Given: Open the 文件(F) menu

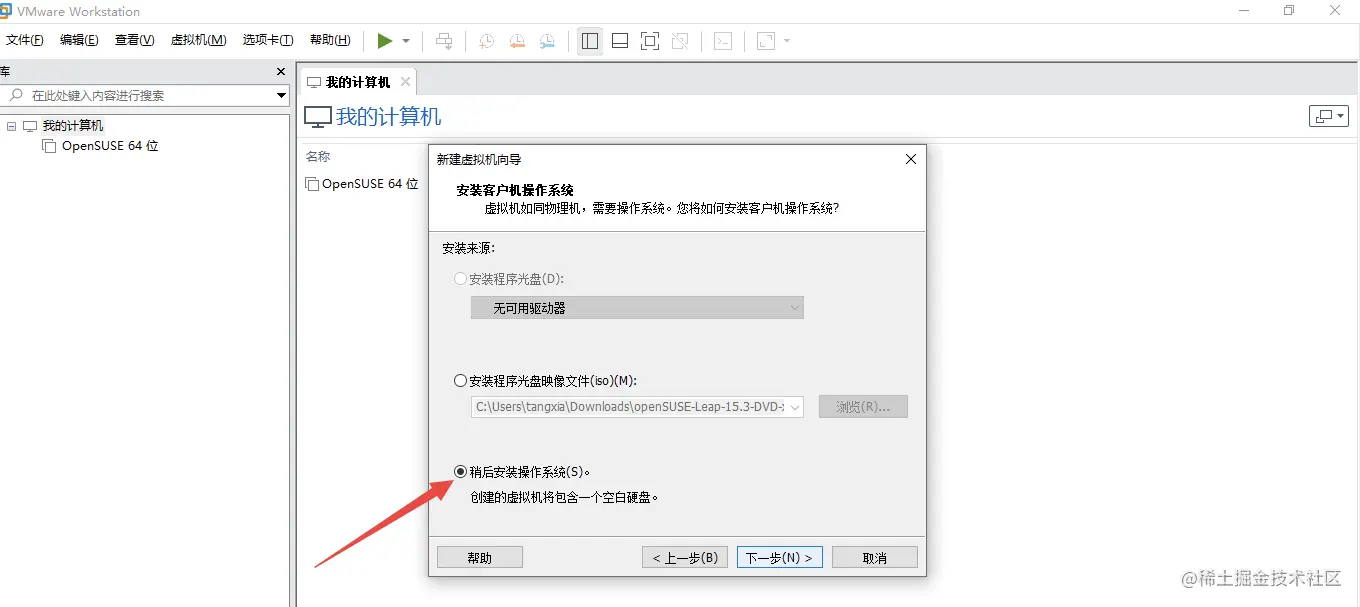Looking at the screenshot, I should [x=25, y=40].
